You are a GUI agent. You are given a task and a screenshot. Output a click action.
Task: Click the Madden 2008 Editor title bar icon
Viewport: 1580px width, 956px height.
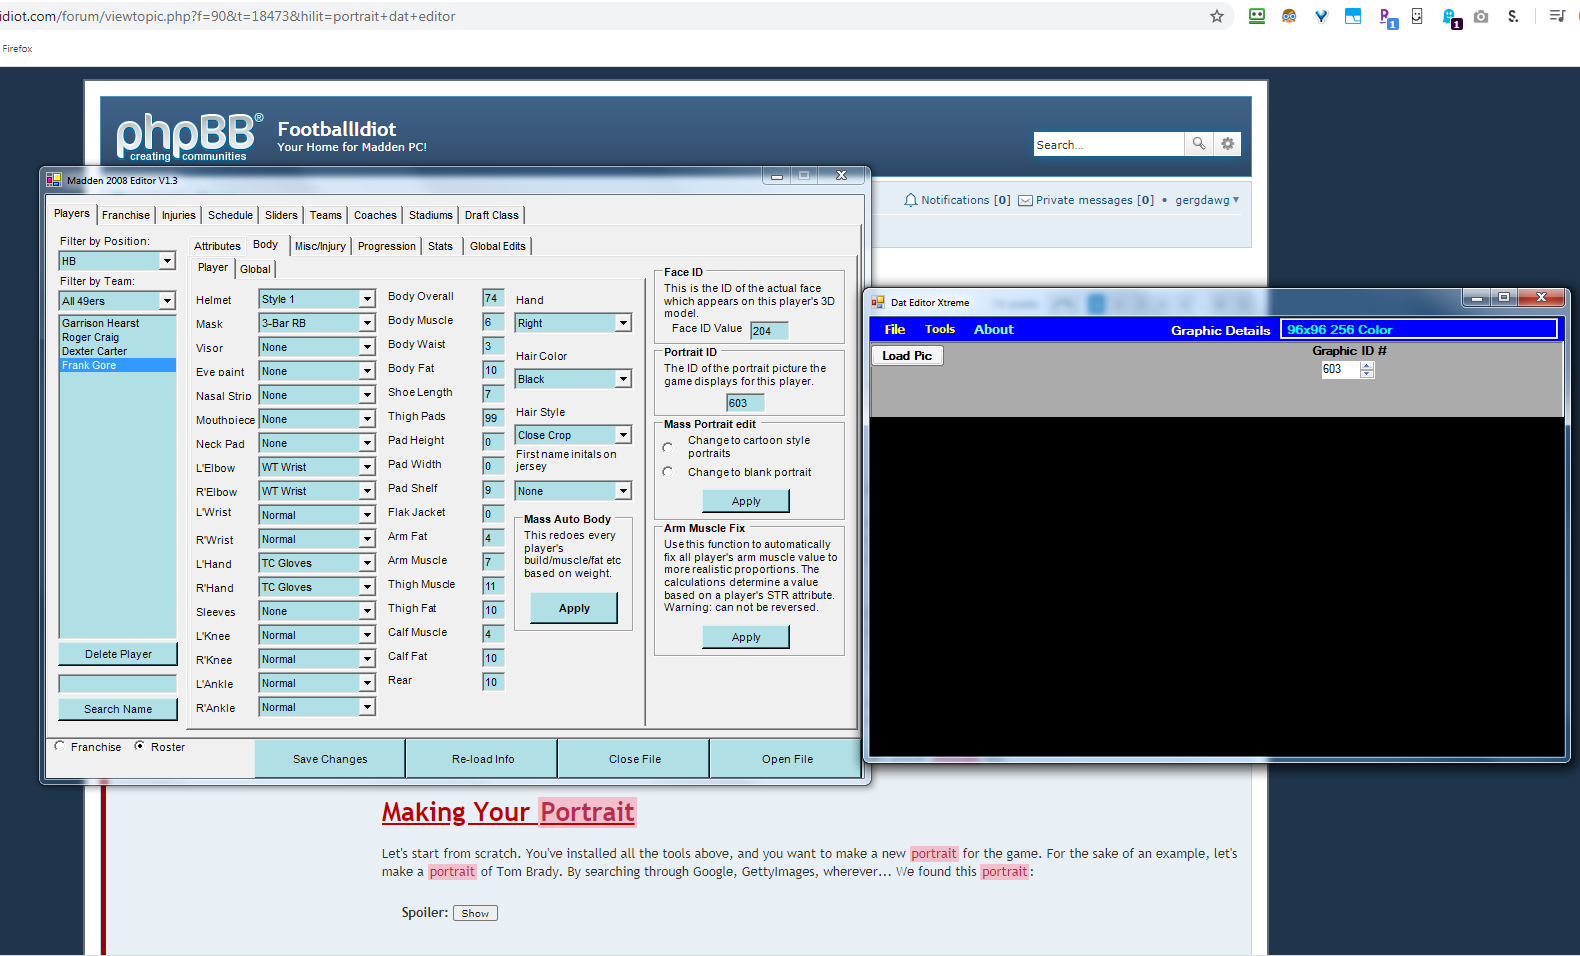click(x=54, y=180)
